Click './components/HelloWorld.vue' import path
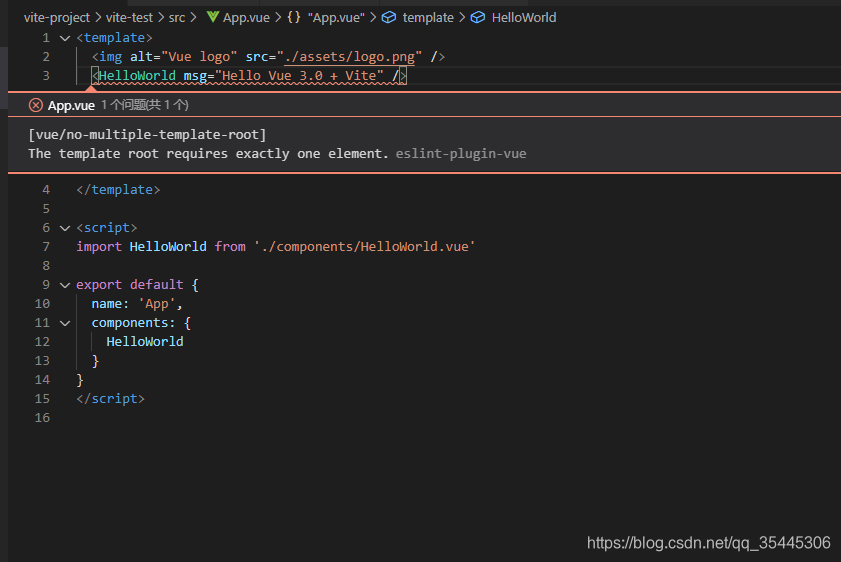The width and height of the screenshot is (841, 562). click(x=365, y=247)
